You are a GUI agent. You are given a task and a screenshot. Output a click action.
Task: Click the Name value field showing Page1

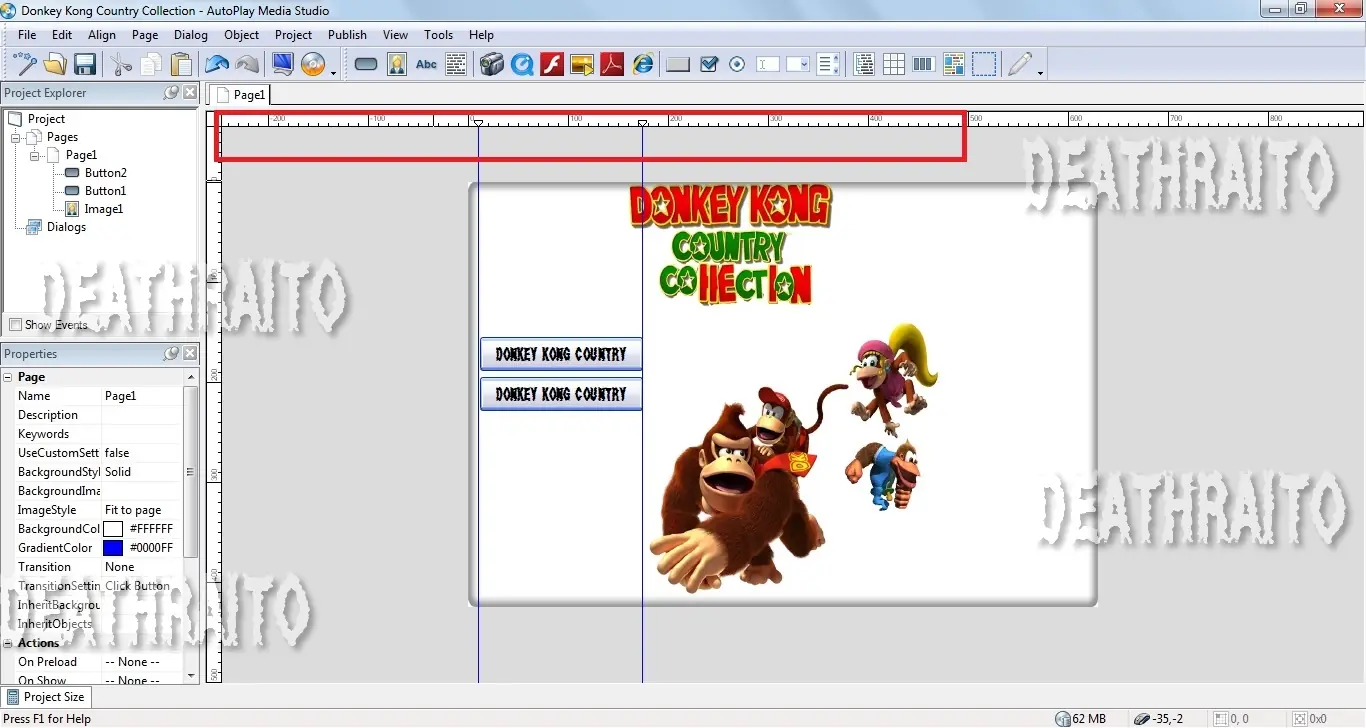[x=142, y=396]
